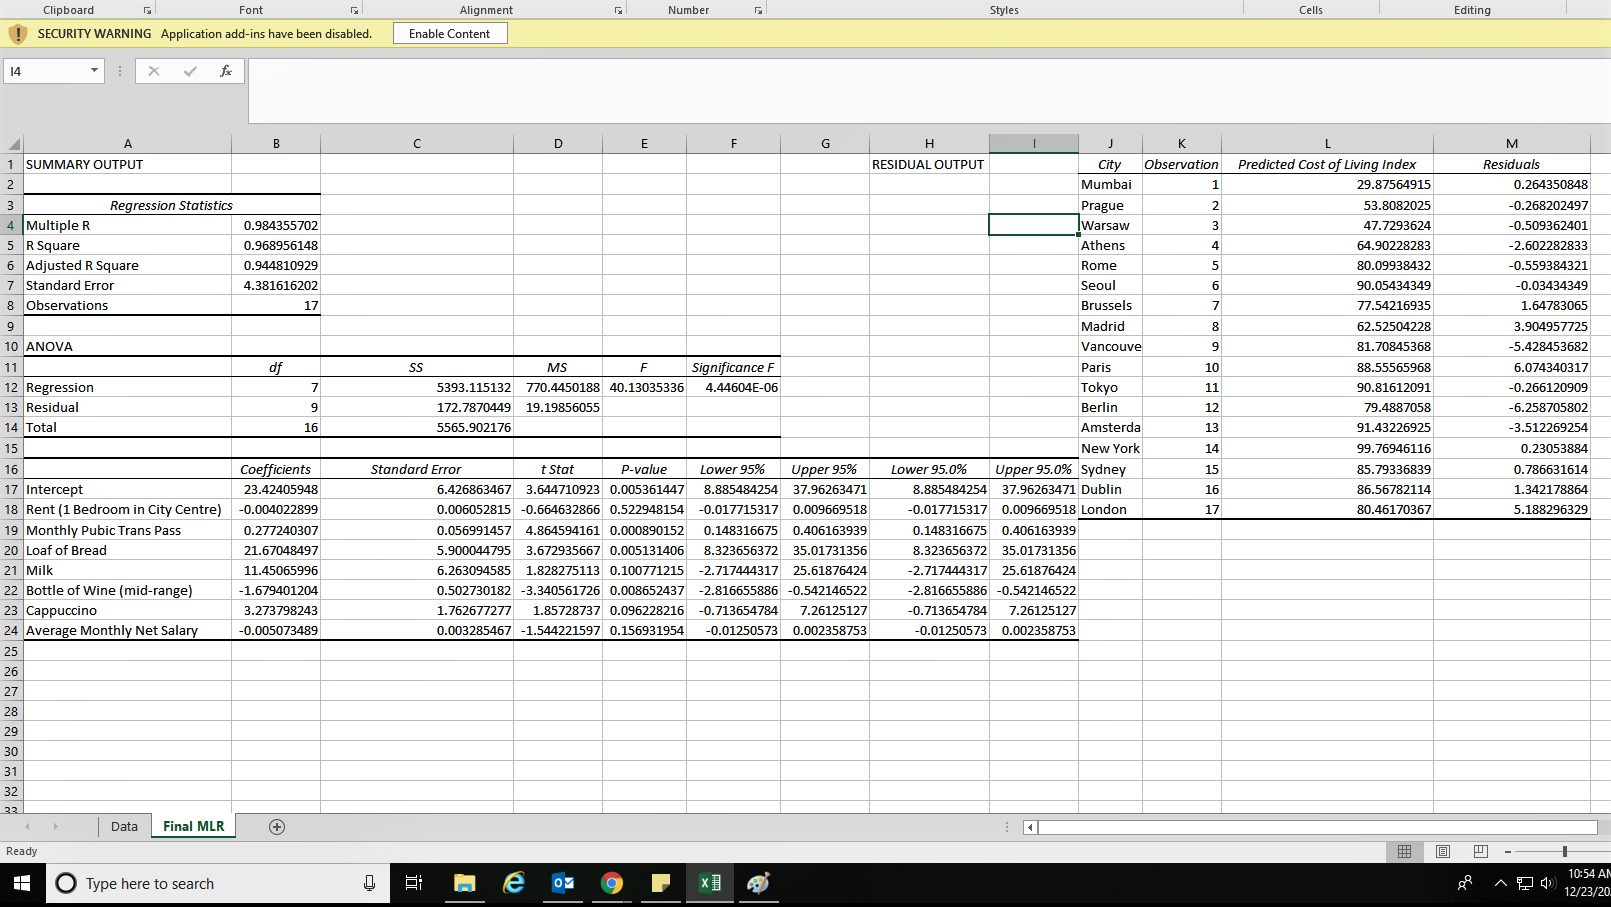This screenshot has width=1611, height=907.
Task: Click the taskbar search box
Action: (217, 883)
